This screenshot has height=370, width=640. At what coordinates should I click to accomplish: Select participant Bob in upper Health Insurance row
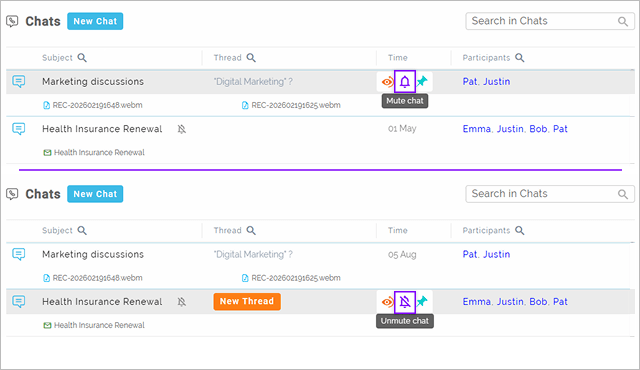[538, 129]
